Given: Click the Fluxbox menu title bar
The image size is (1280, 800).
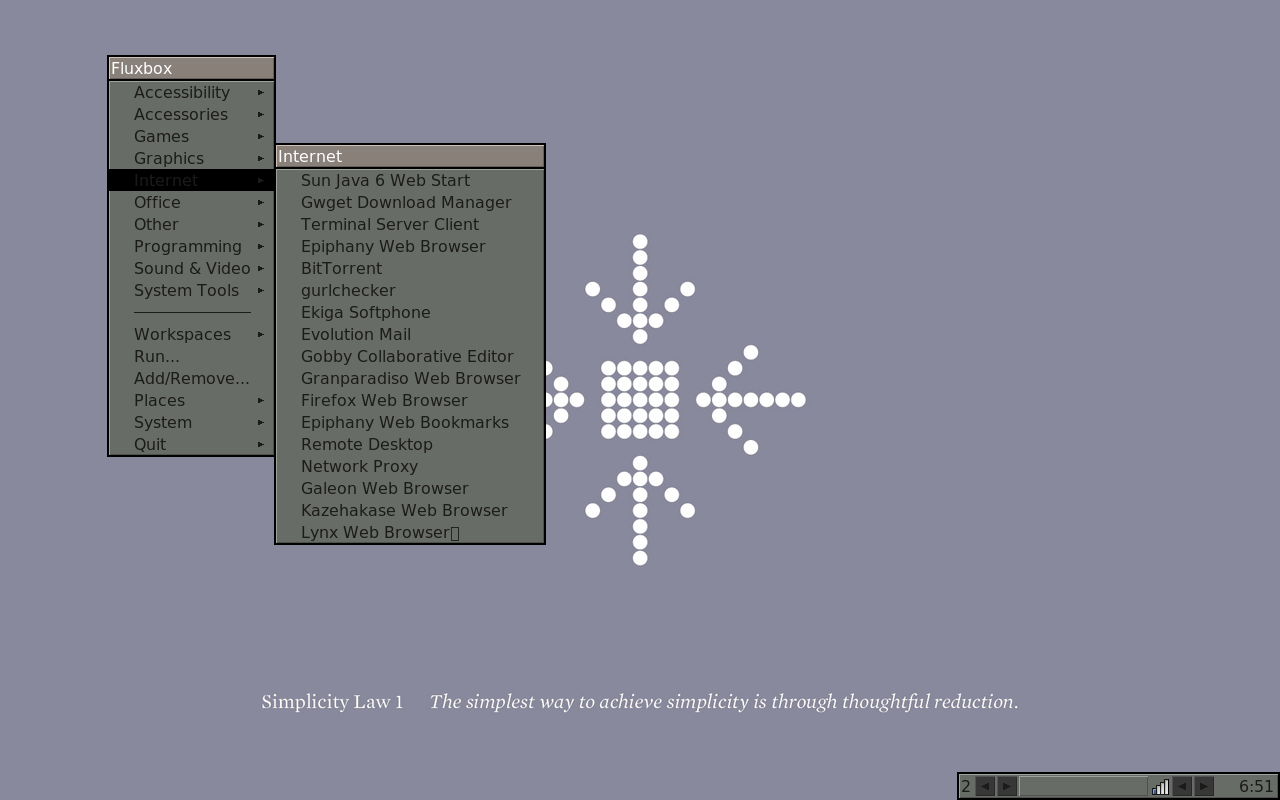Looking at the screenshot, I should (191, 68).
